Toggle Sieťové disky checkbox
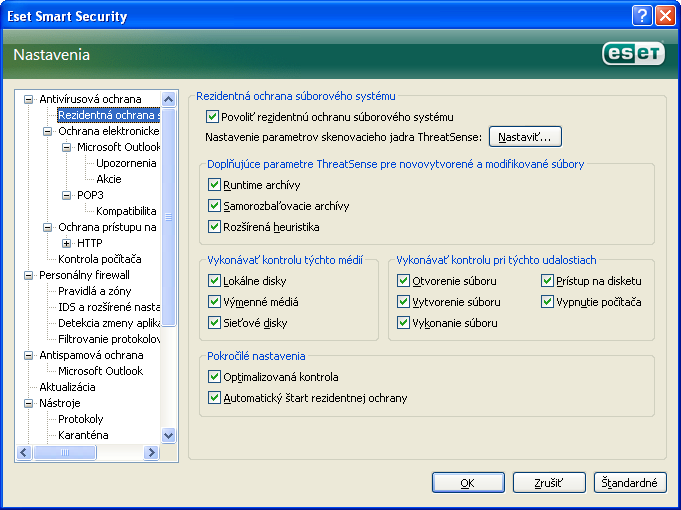Image resolution: width=681 pixels, height=510 pixels. [214, 322]
